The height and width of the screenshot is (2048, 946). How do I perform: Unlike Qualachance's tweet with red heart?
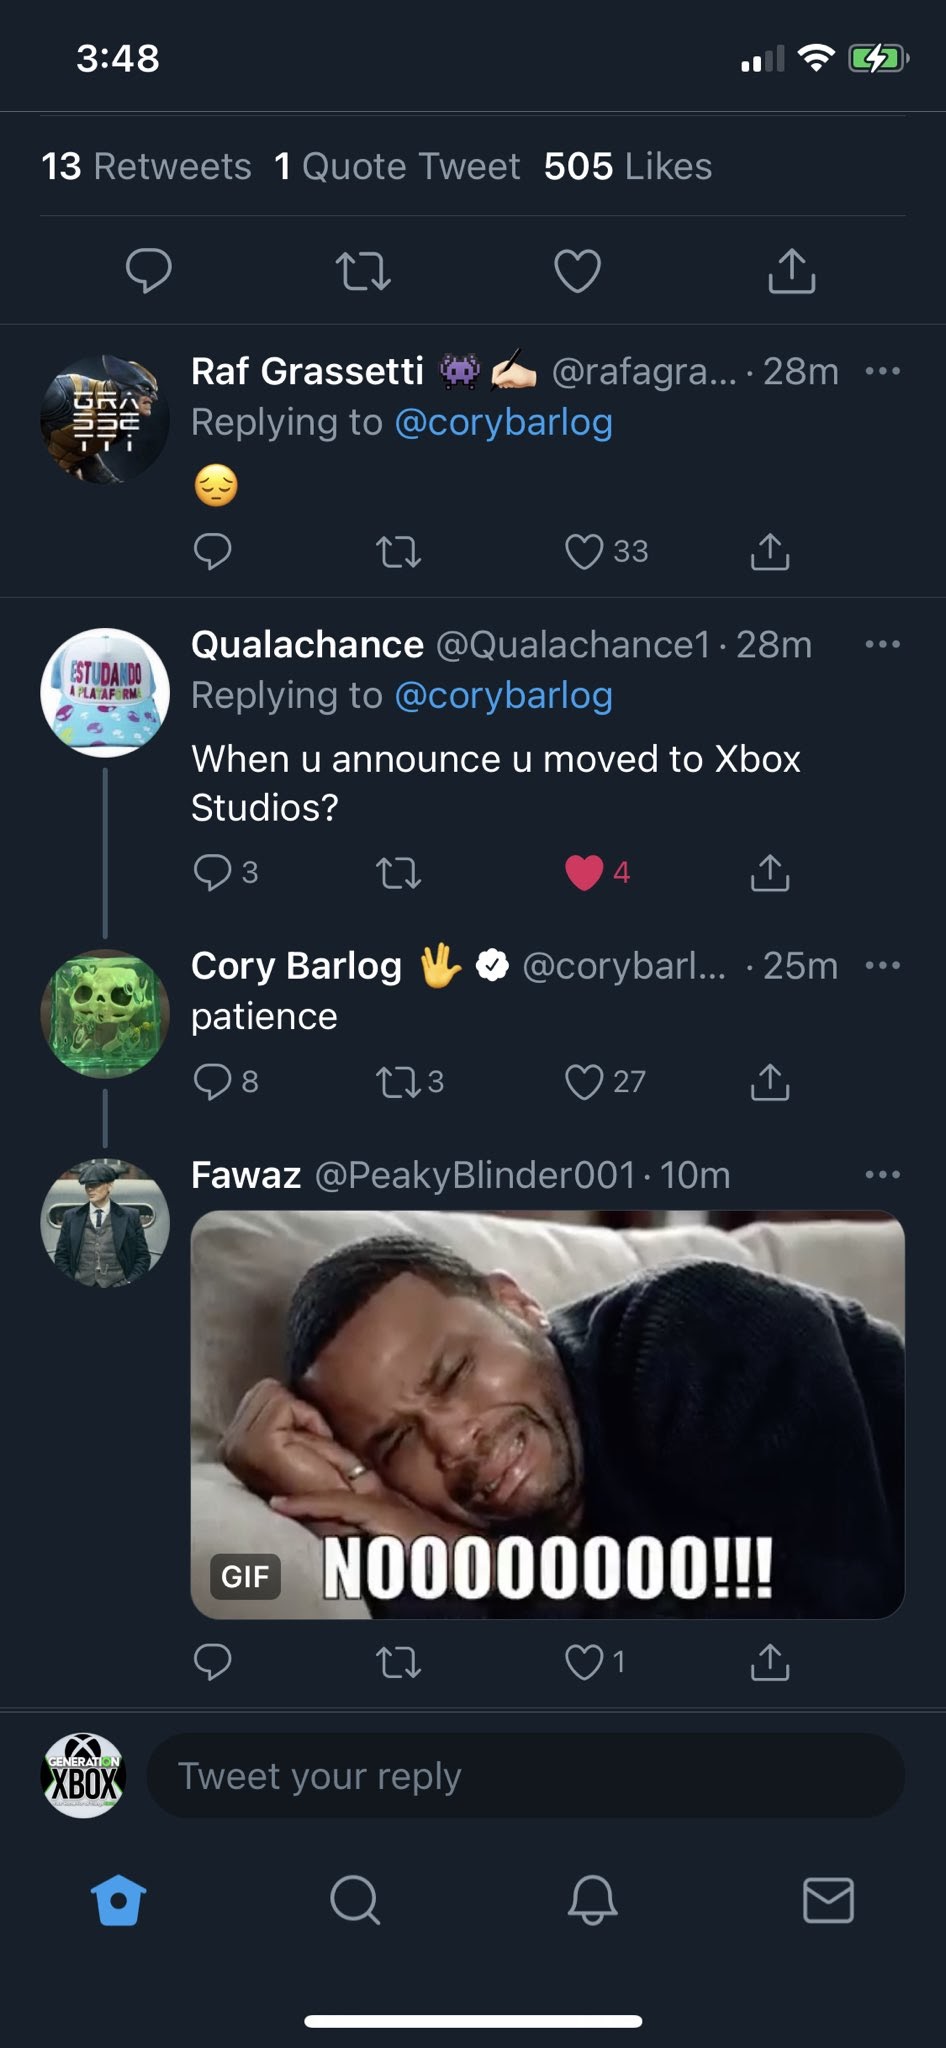pyautogui.click(x=585, y=872)
